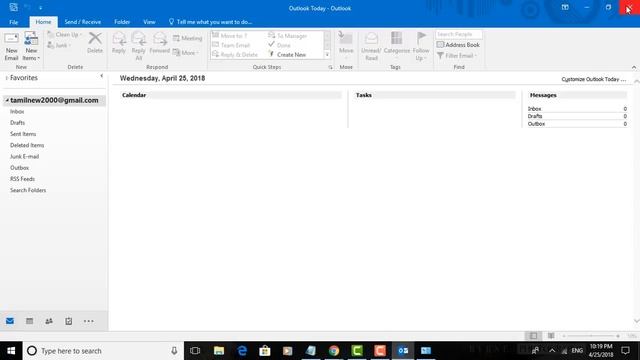This screenshot has width=640, height=360.
Task: Open the Junk dropdown
Action: point(60,45)
